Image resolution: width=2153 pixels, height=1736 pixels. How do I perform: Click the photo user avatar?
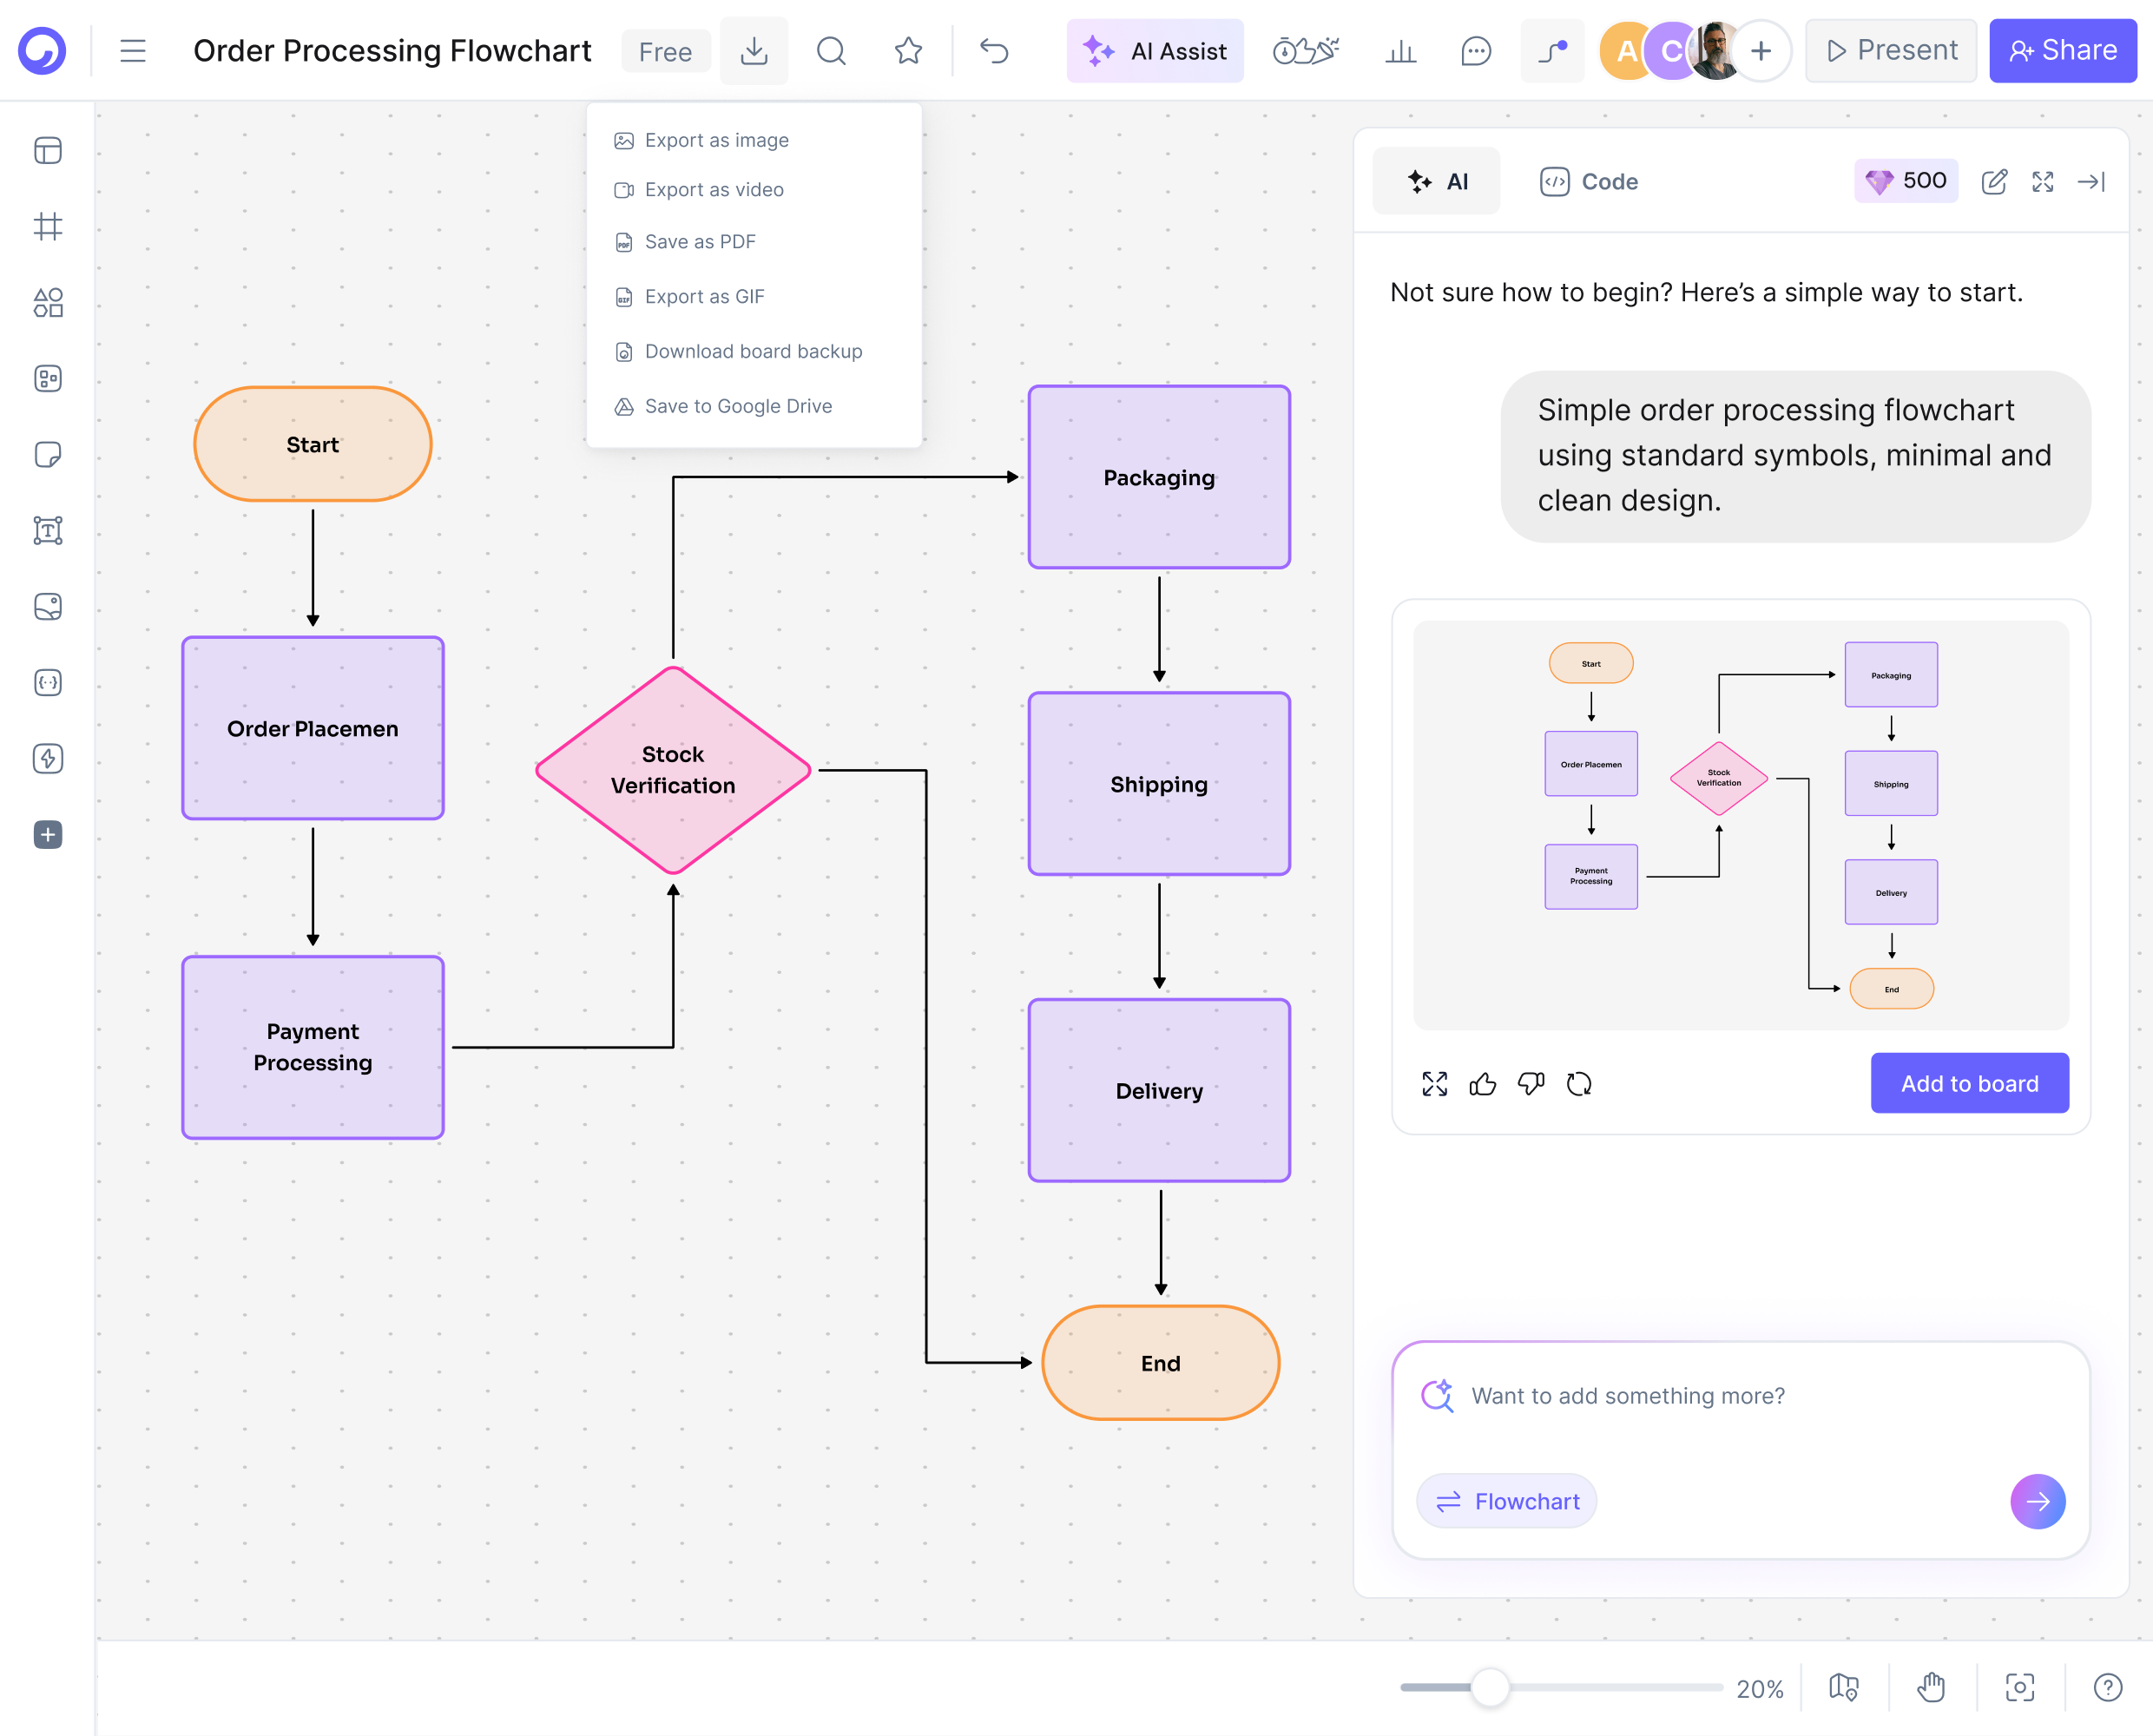click(1716, 50)
